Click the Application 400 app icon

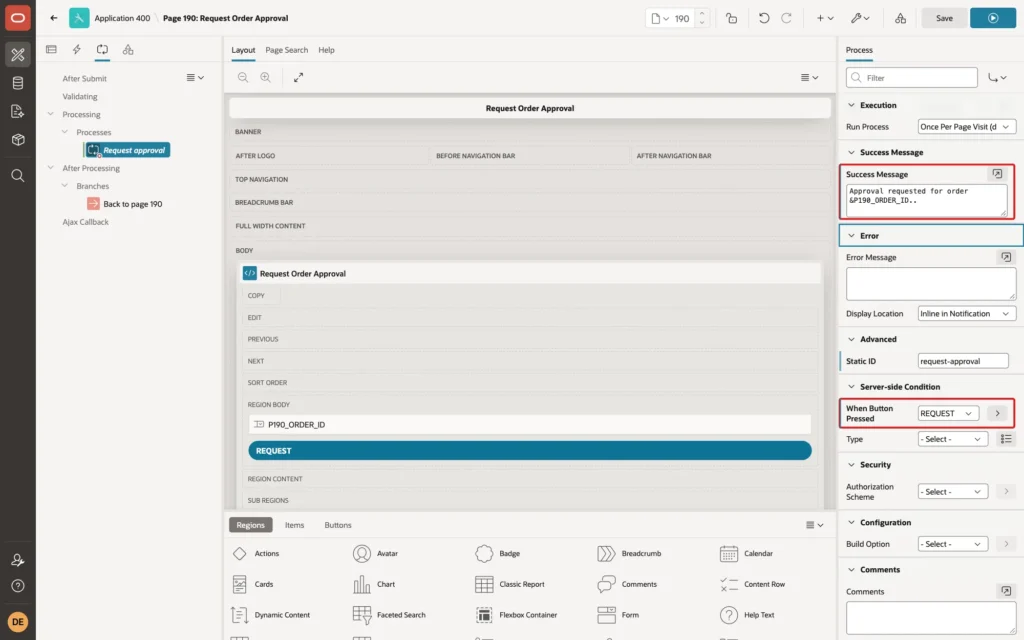coord(79,18)
